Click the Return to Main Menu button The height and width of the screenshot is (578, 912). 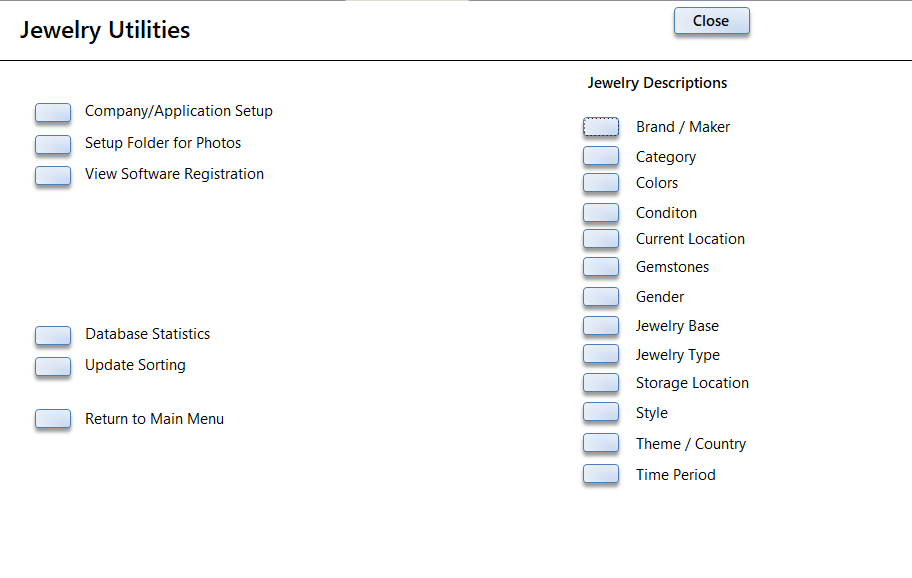[53, 418]
